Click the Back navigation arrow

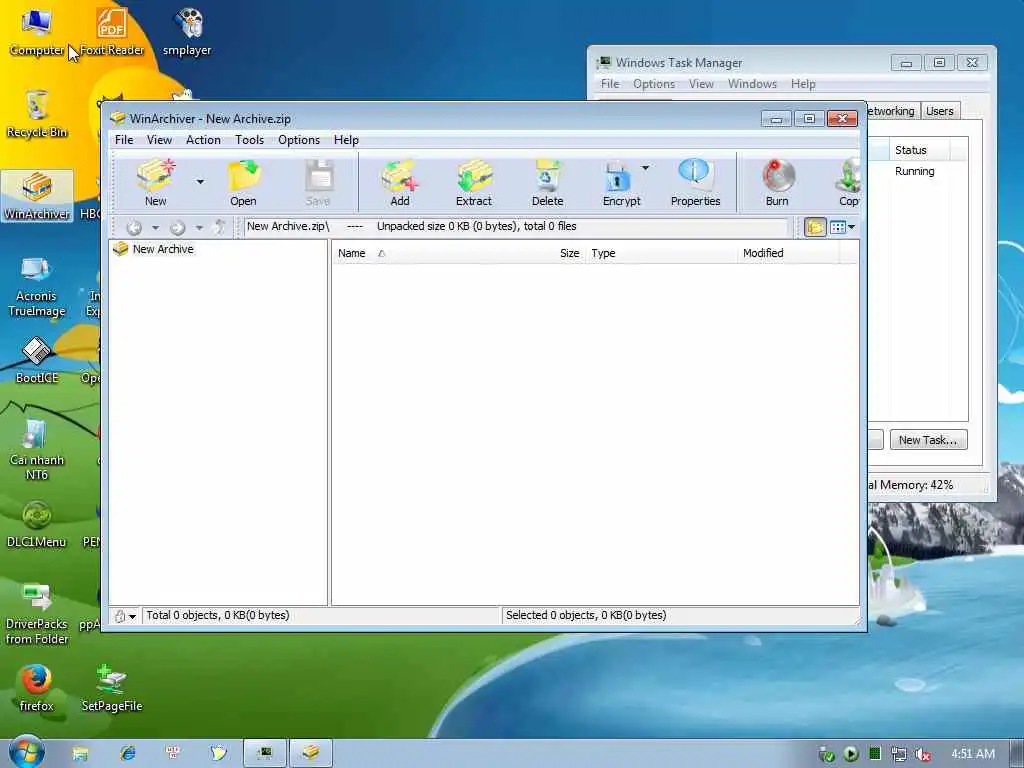point(134,227)
